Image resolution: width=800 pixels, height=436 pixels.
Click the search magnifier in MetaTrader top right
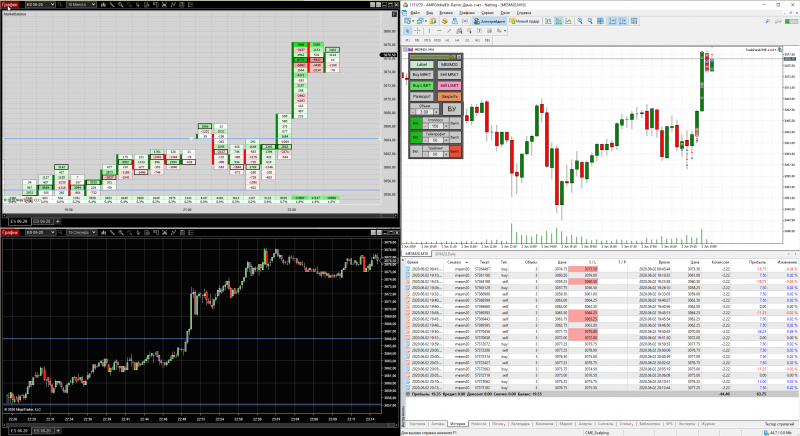point(767,21)
